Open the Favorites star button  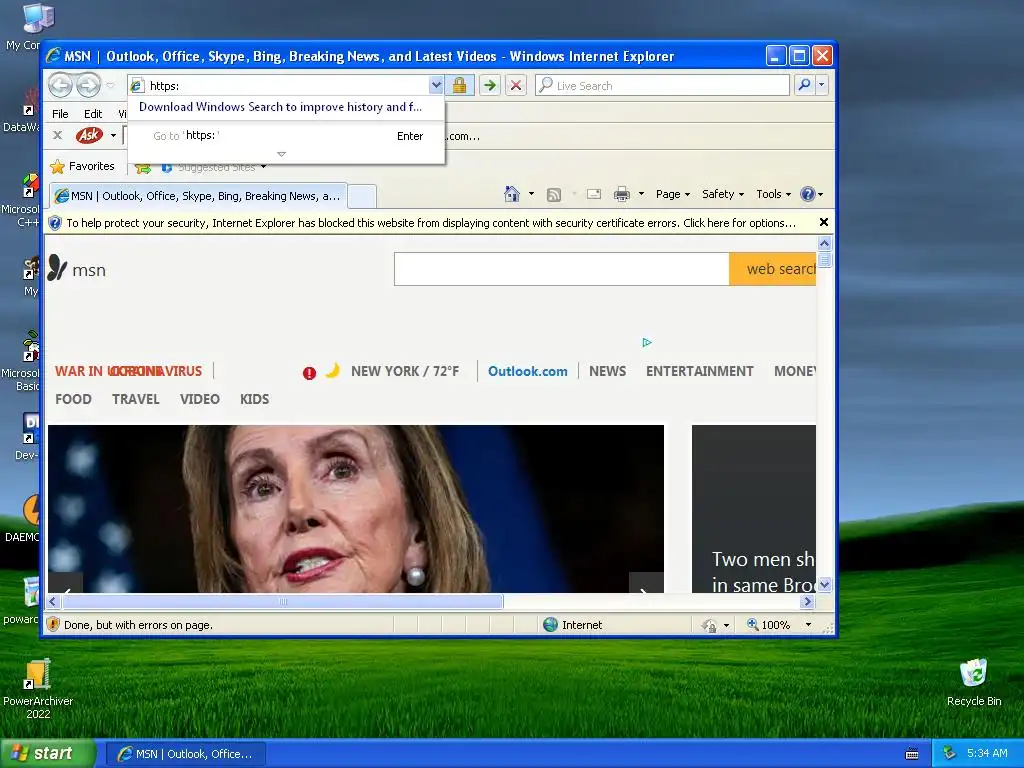(x=83, y=167)
